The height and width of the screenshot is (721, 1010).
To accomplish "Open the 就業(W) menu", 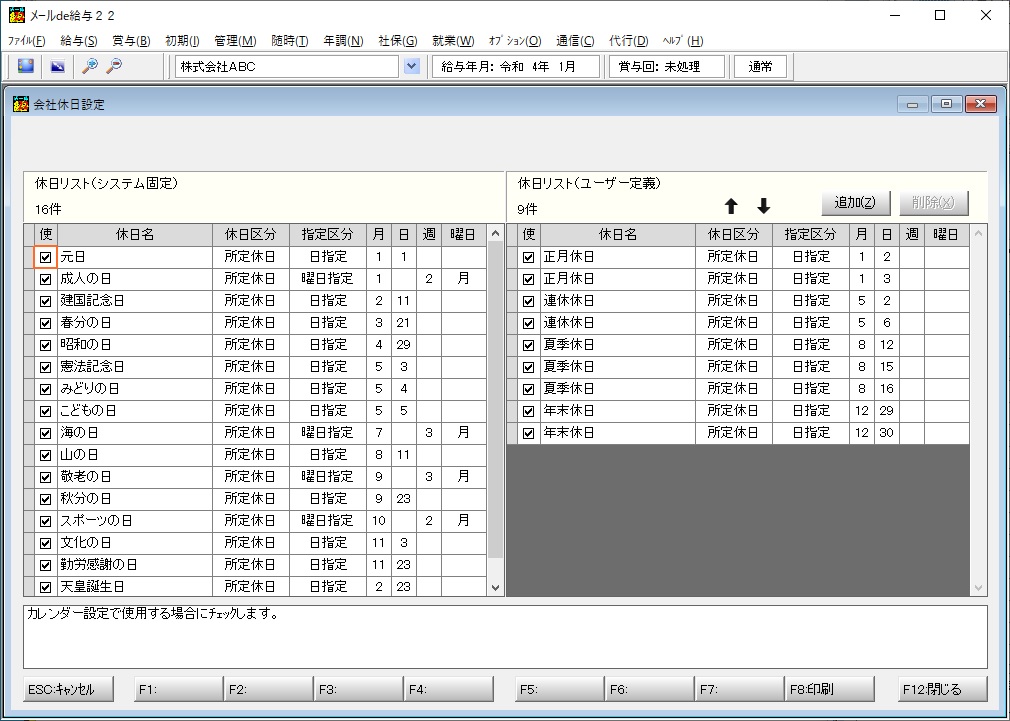I will [x=453, y=41].
